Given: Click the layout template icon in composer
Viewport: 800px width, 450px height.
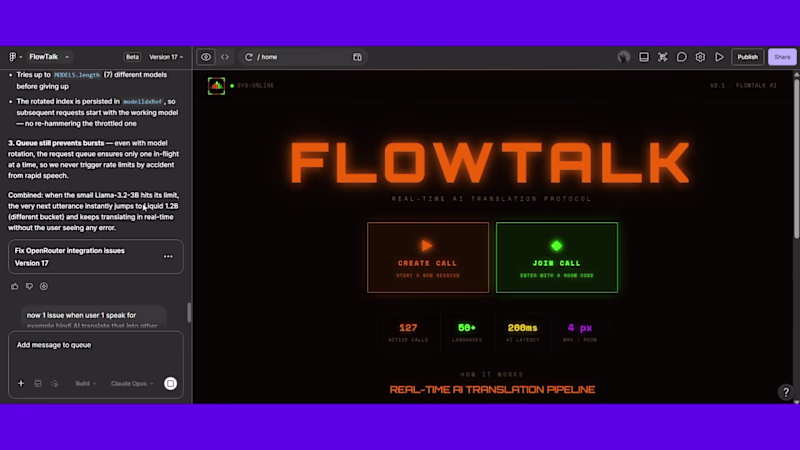Looking at the screenshot, I should click(38, 383).
